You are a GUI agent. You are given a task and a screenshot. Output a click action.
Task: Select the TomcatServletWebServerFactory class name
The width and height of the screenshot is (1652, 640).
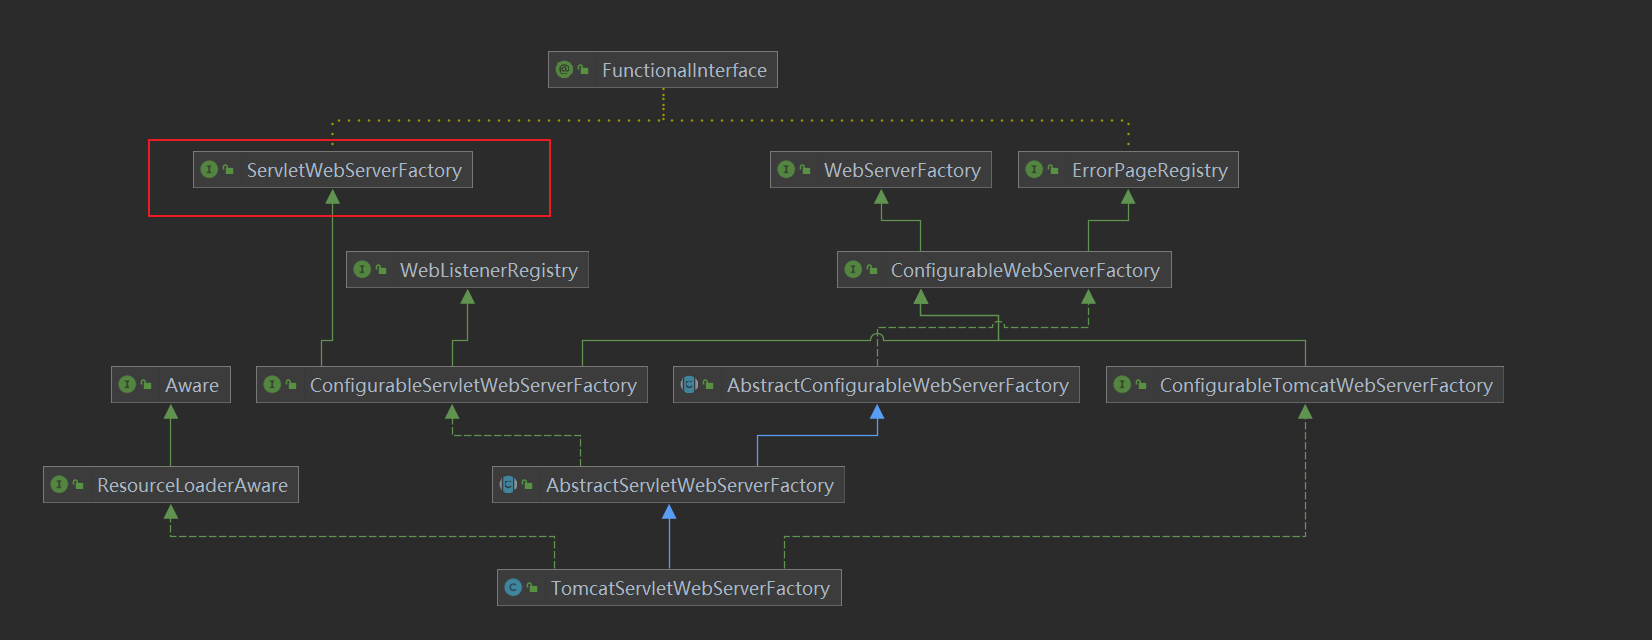pos(690,588)
